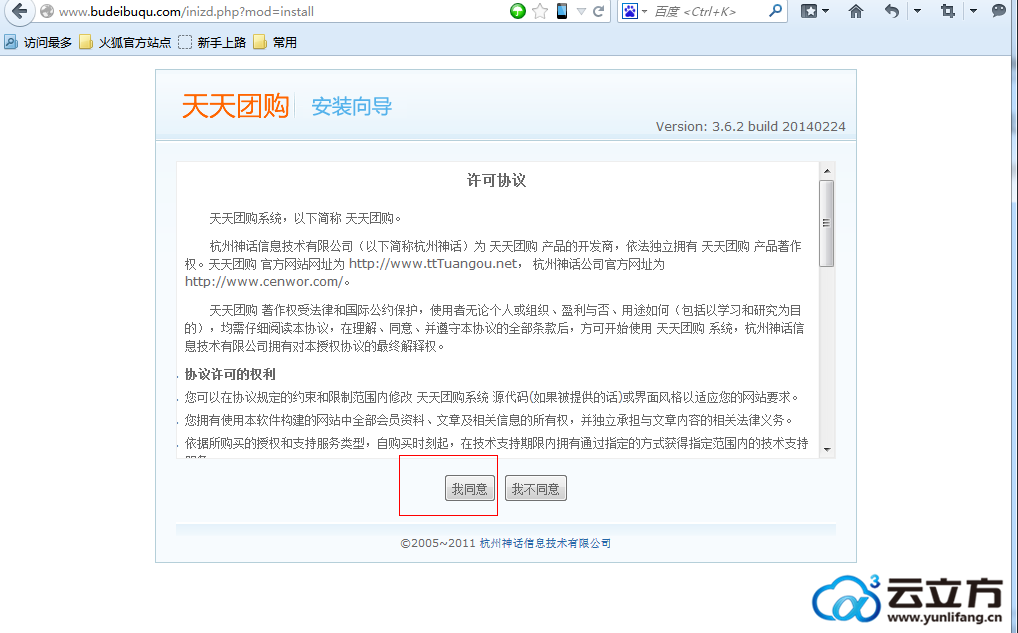
Task: Click the http://www.ttTuangou.net URL text
Action: pos(433,264)
